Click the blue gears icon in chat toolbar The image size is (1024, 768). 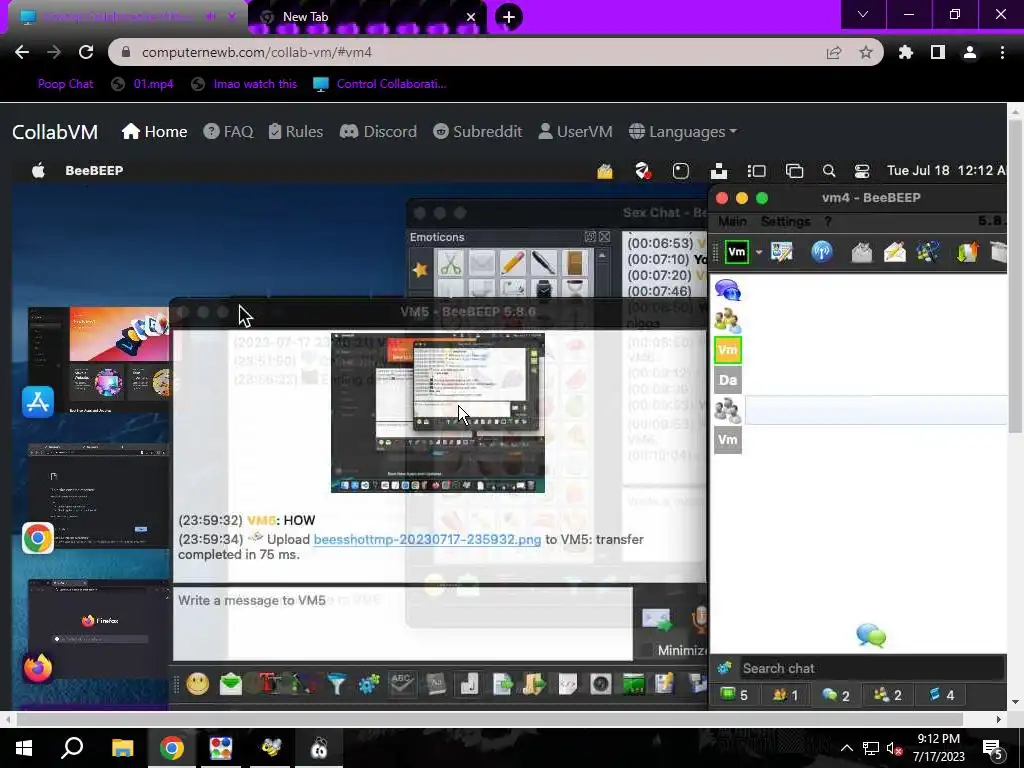[x=369, y=684]
